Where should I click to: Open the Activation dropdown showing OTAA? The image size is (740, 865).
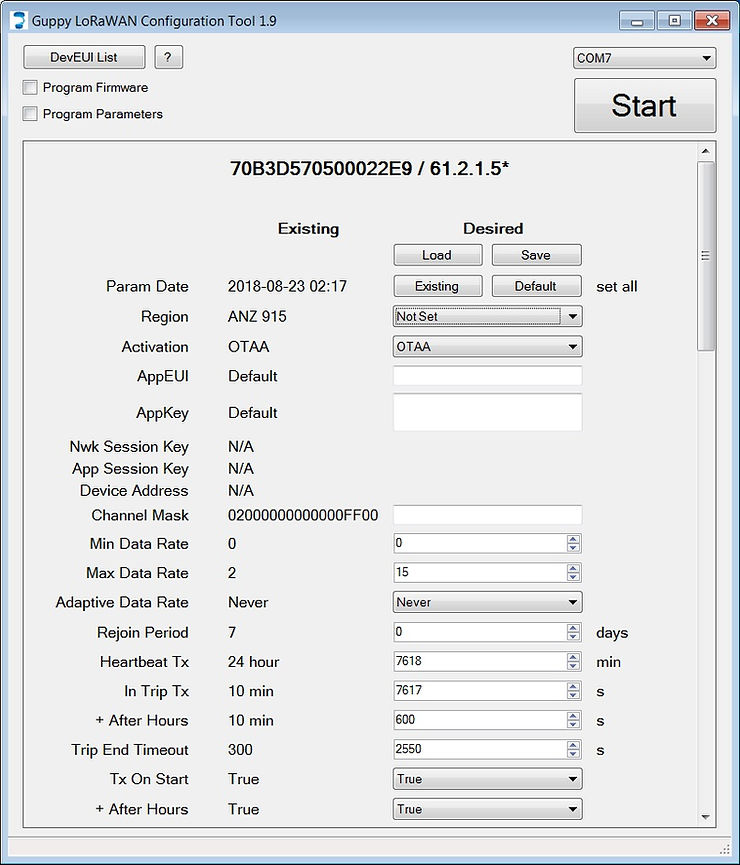[488, 347]
